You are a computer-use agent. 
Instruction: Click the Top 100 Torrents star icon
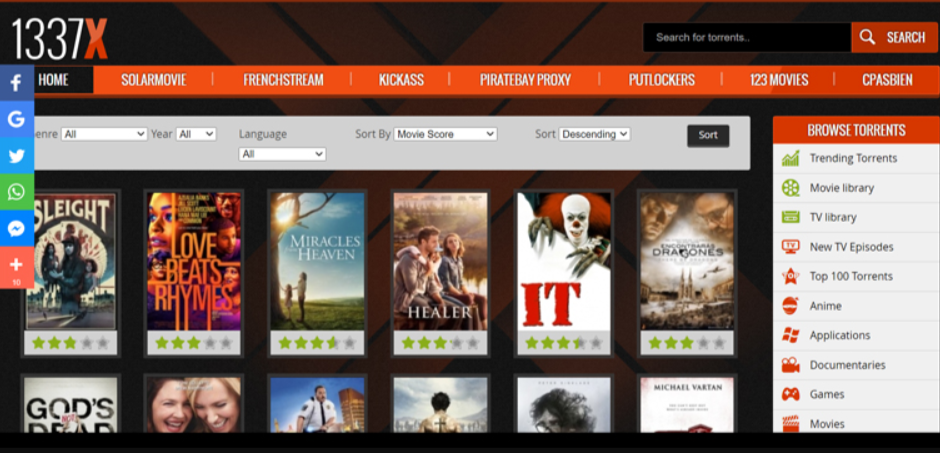point(791,276)
